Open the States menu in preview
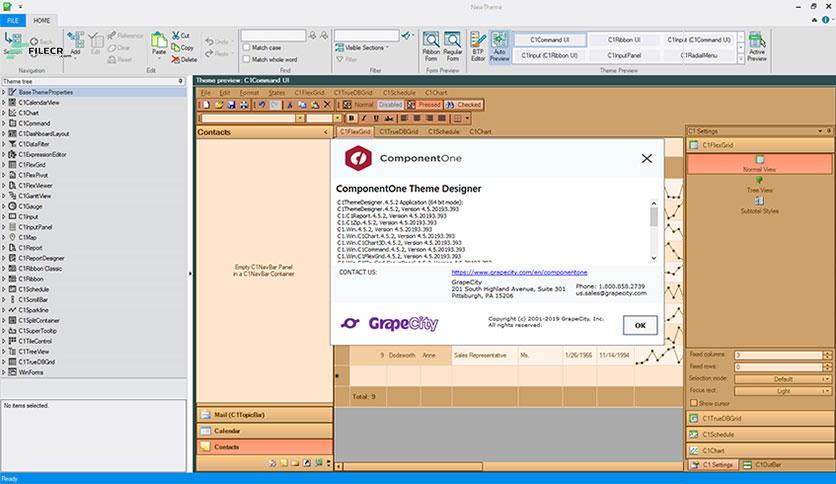 pos(277,92)
